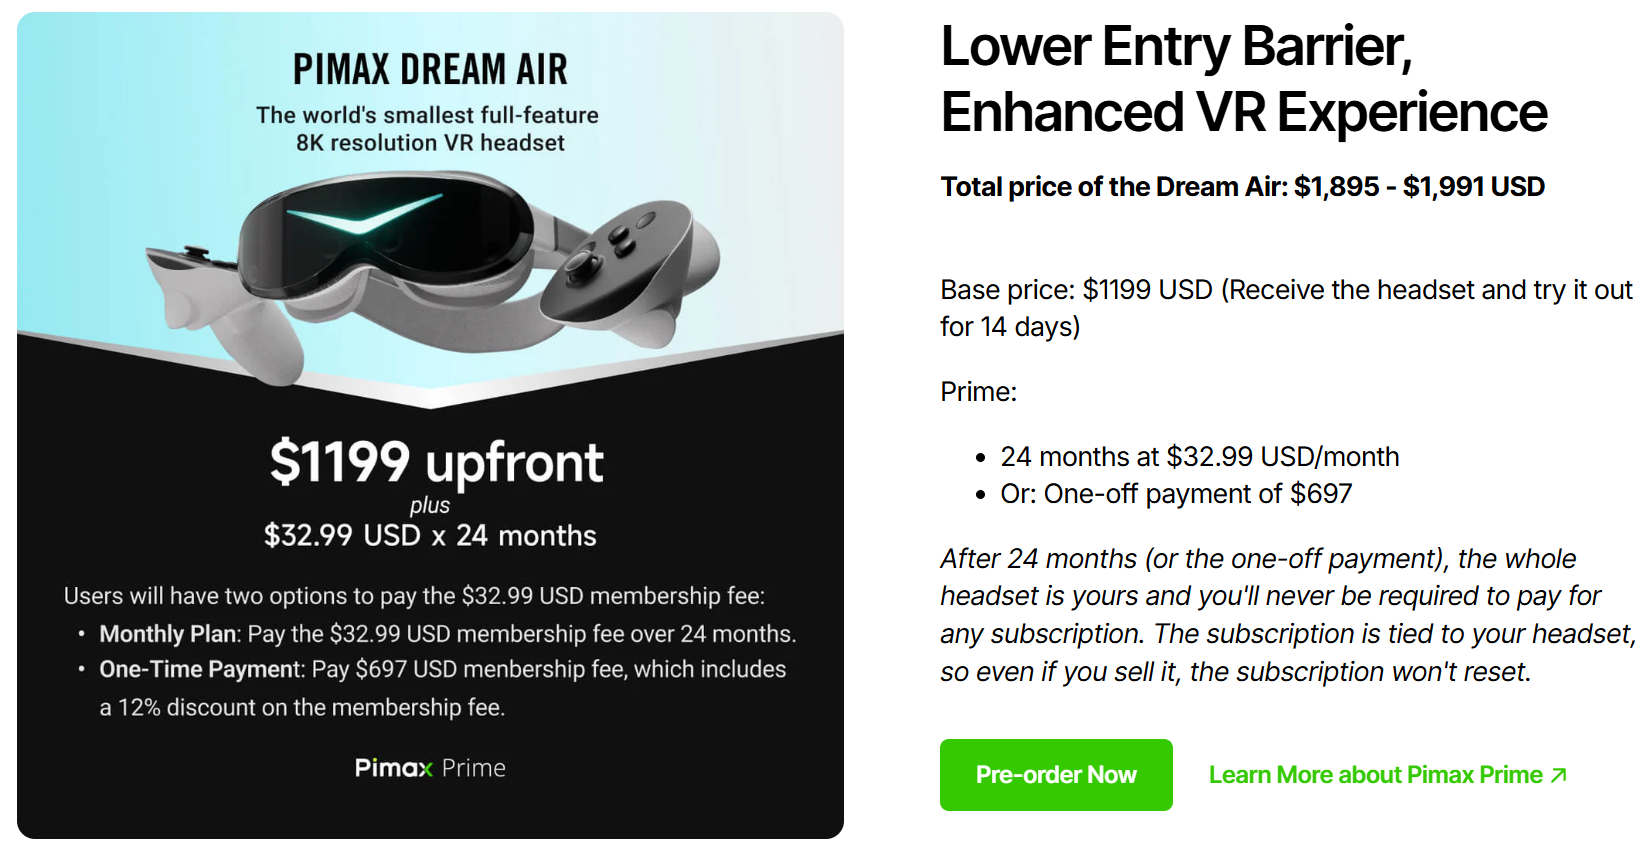Open Learn More about Pimax Prime link
This screenshot has height=848, width=1652.
pyautogui.click(x=1388, y=775)
